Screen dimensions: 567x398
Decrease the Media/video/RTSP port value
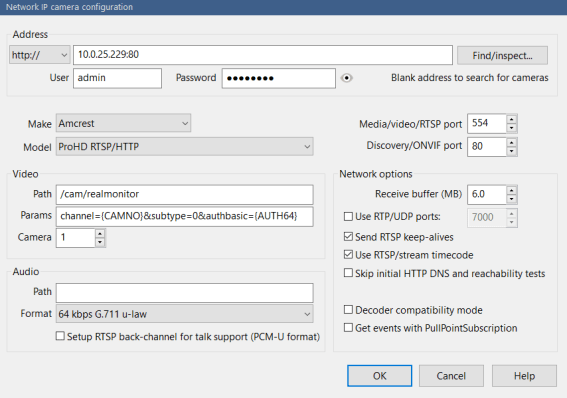click(x=511, y=128)
